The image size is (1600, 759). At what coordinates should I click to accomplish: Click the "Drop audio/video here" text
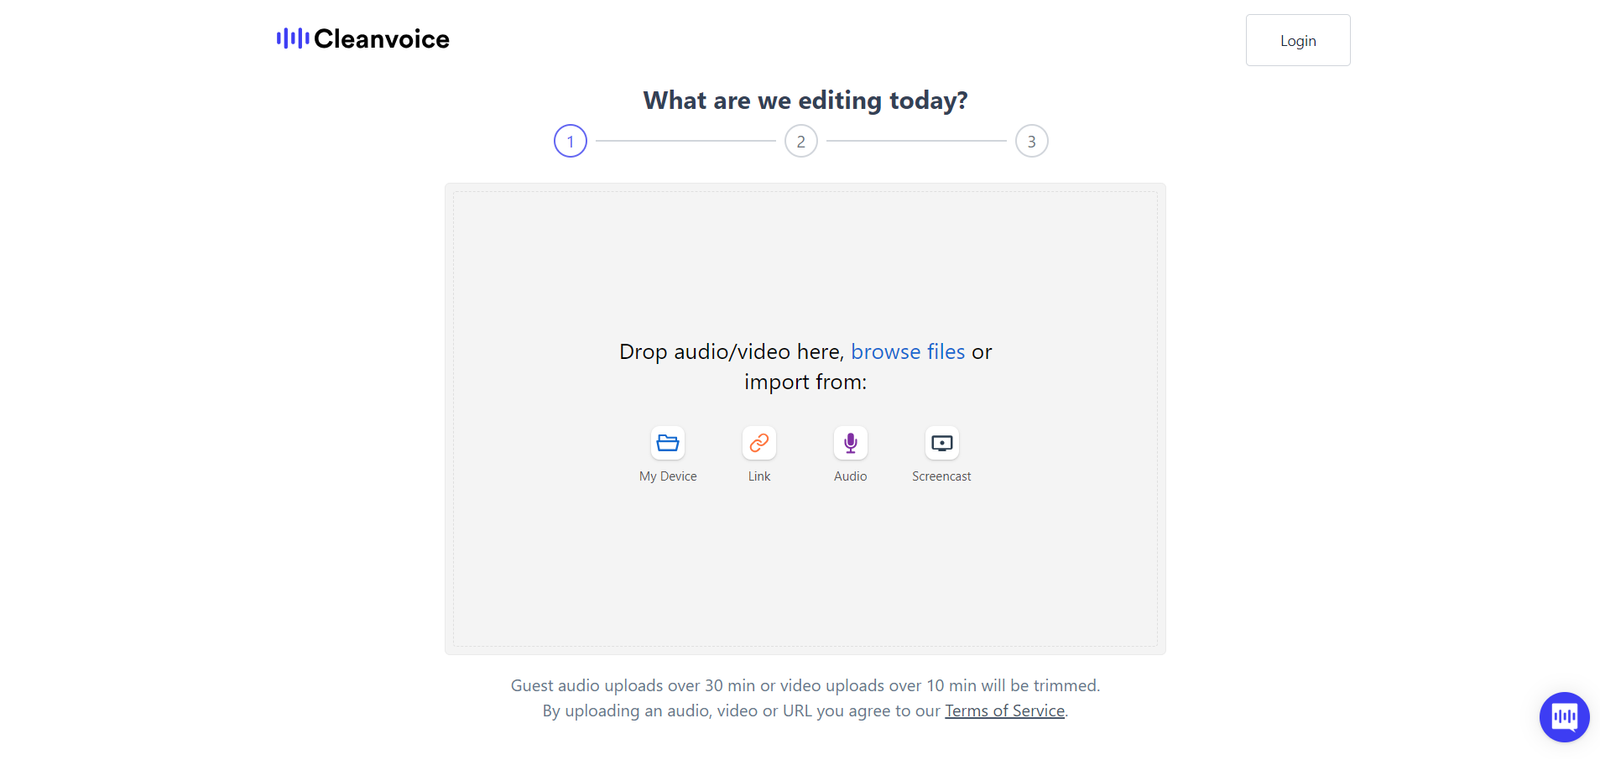[x=731, y=351]
